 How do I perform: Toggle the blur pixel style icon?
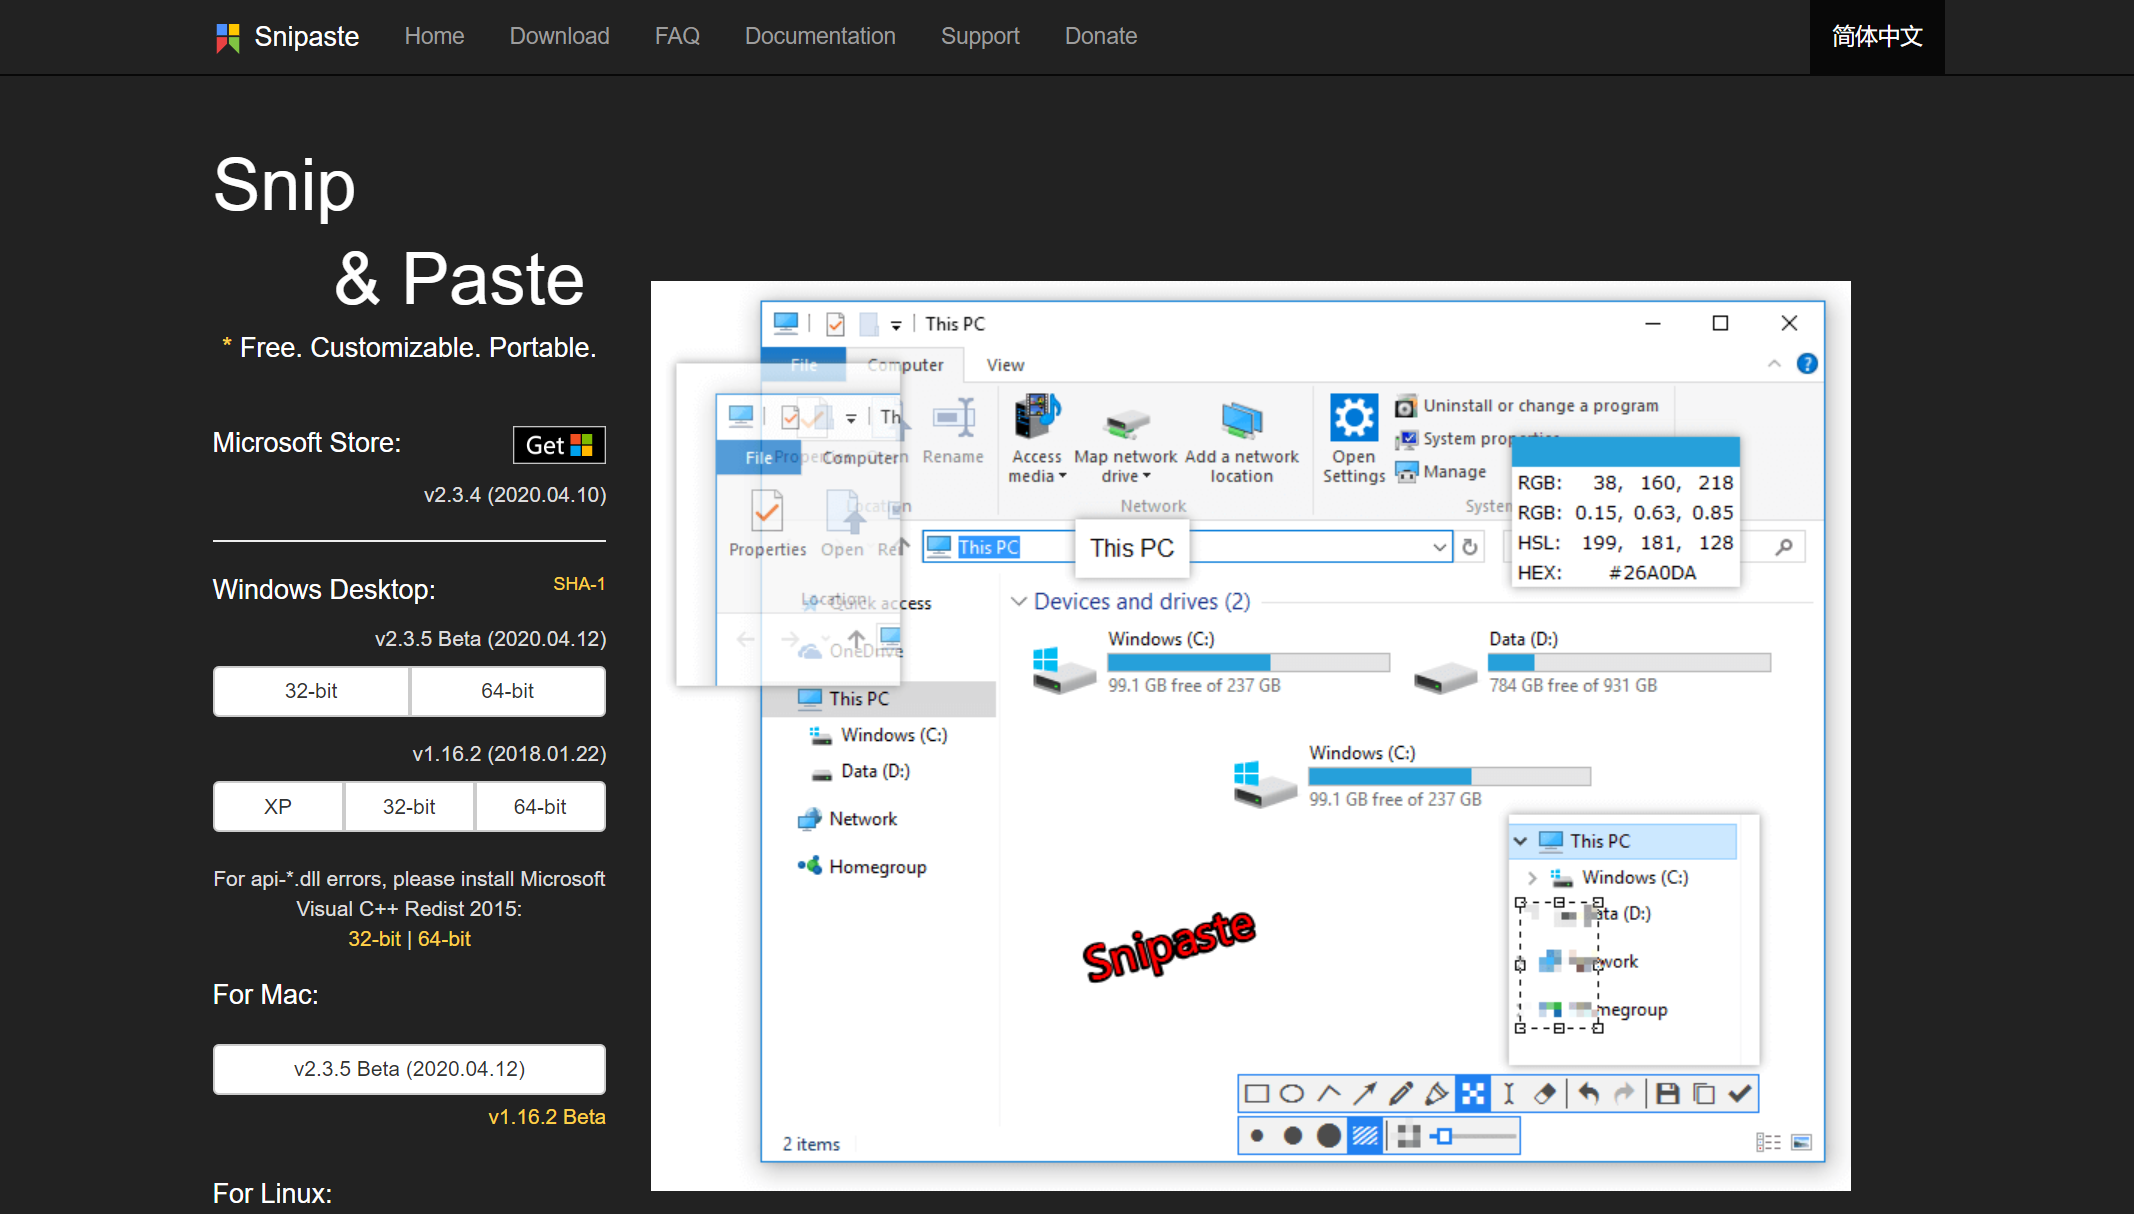point(1408,1136)
